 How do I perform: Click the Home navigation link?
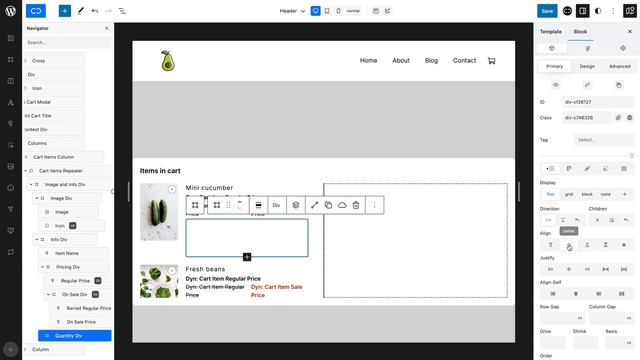tap(368, 60)
